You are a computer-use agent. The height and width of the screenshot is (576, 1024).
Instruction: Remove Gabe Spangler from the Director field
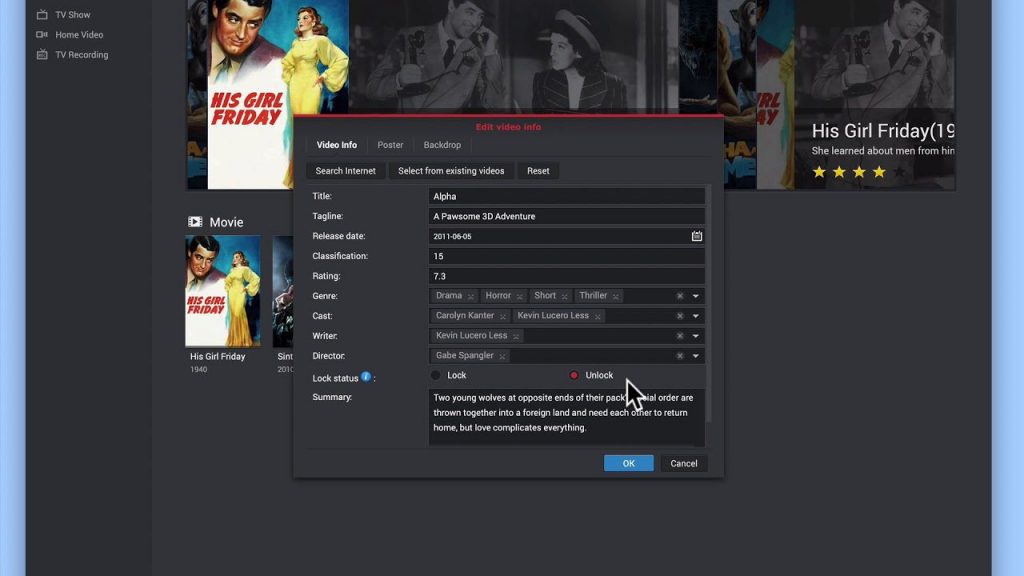502,357
